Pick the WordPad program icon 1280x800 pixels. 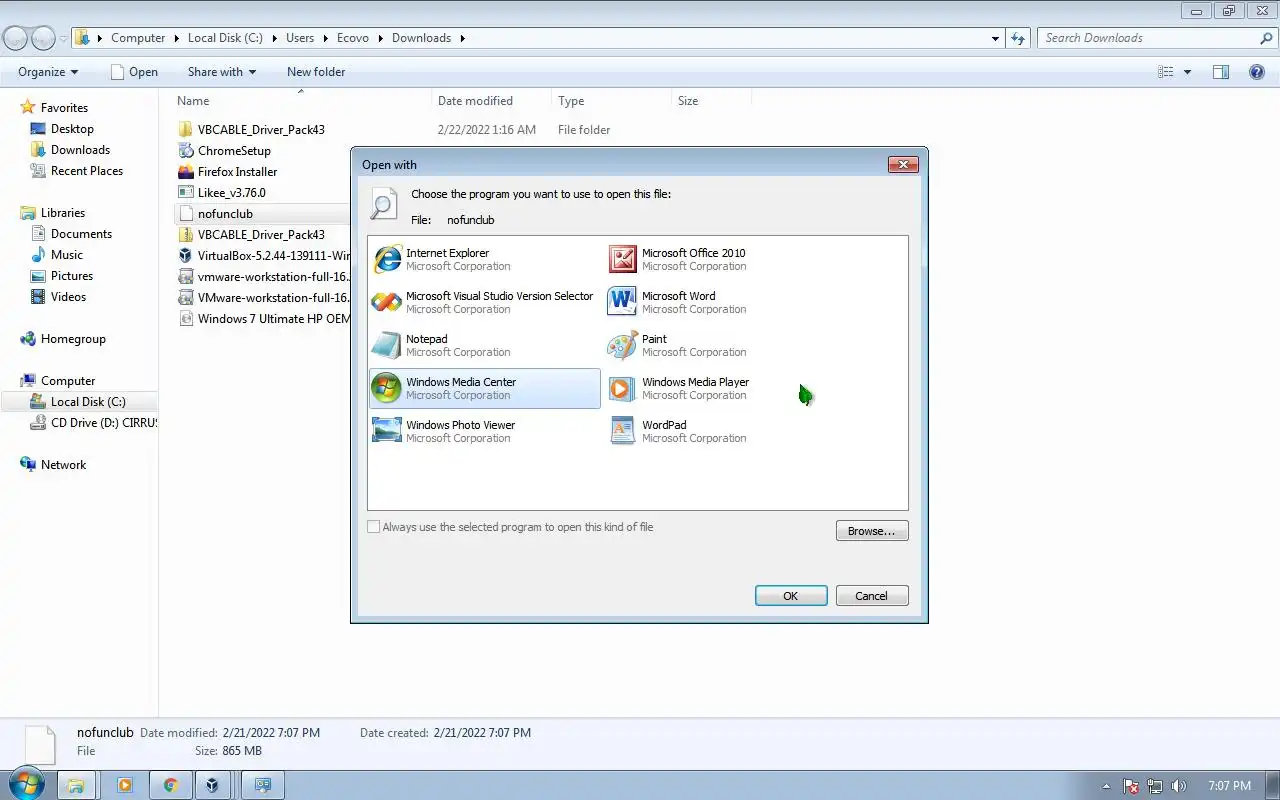[x=623, y=431]
